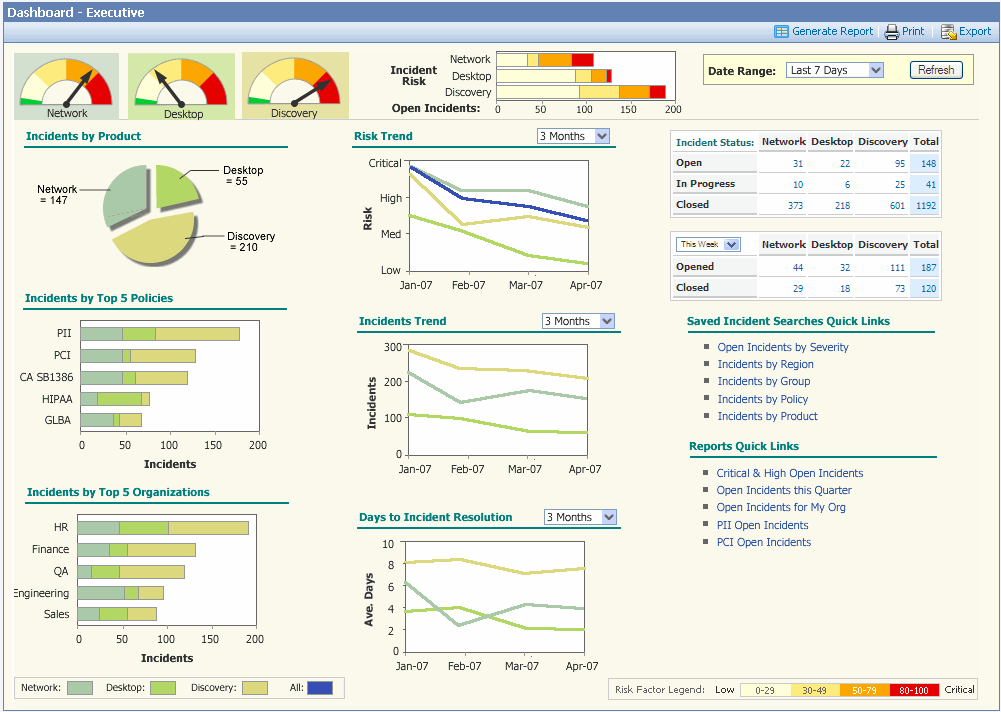This screenshot has width=1001, height=712.
Task: Select the Desktop risk gauge
Action: coord(182,86)
